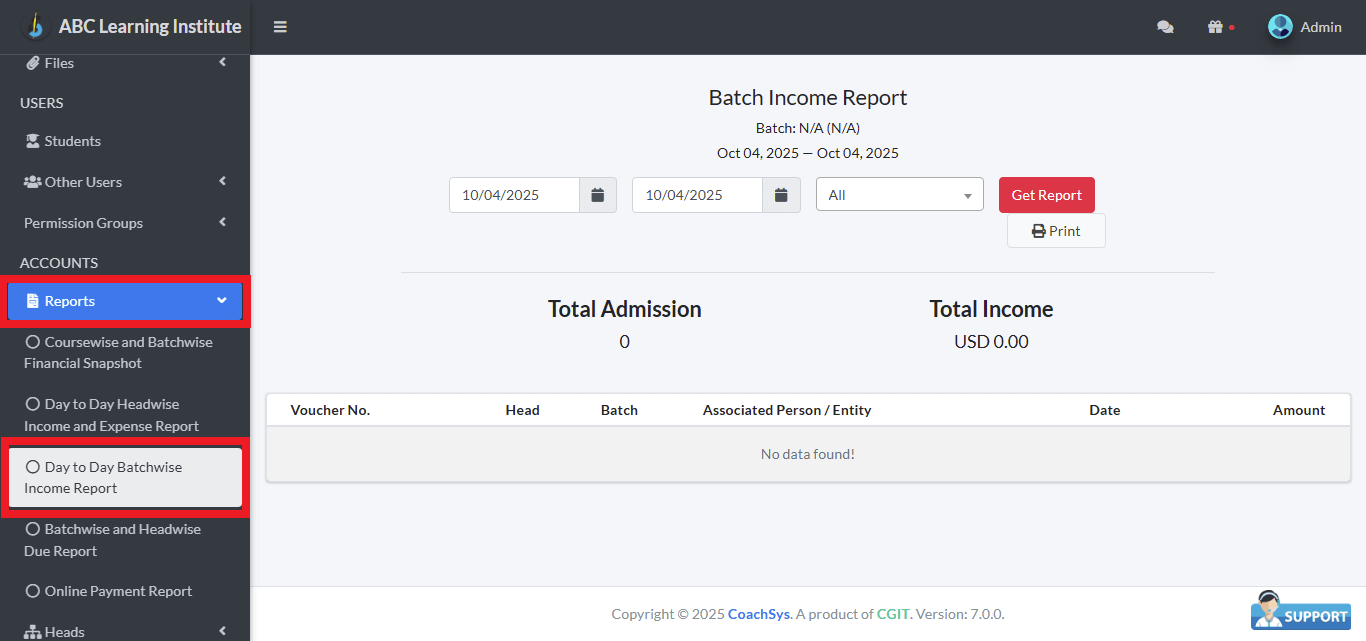This screenshot has width=1366, height=641.
Task: Select Day to Day Batchwise Income Report
Action: click(x=113, y=477)
